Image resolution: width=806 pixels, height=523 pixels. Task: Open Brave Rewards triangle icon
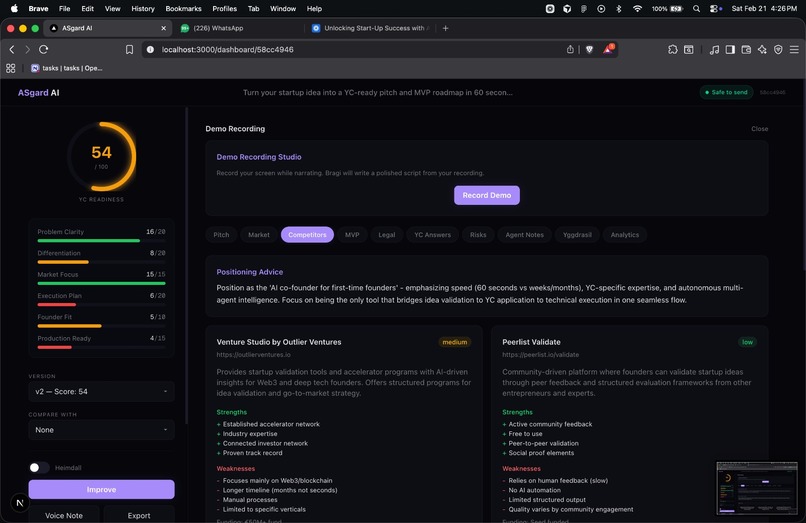coord(608,49)
